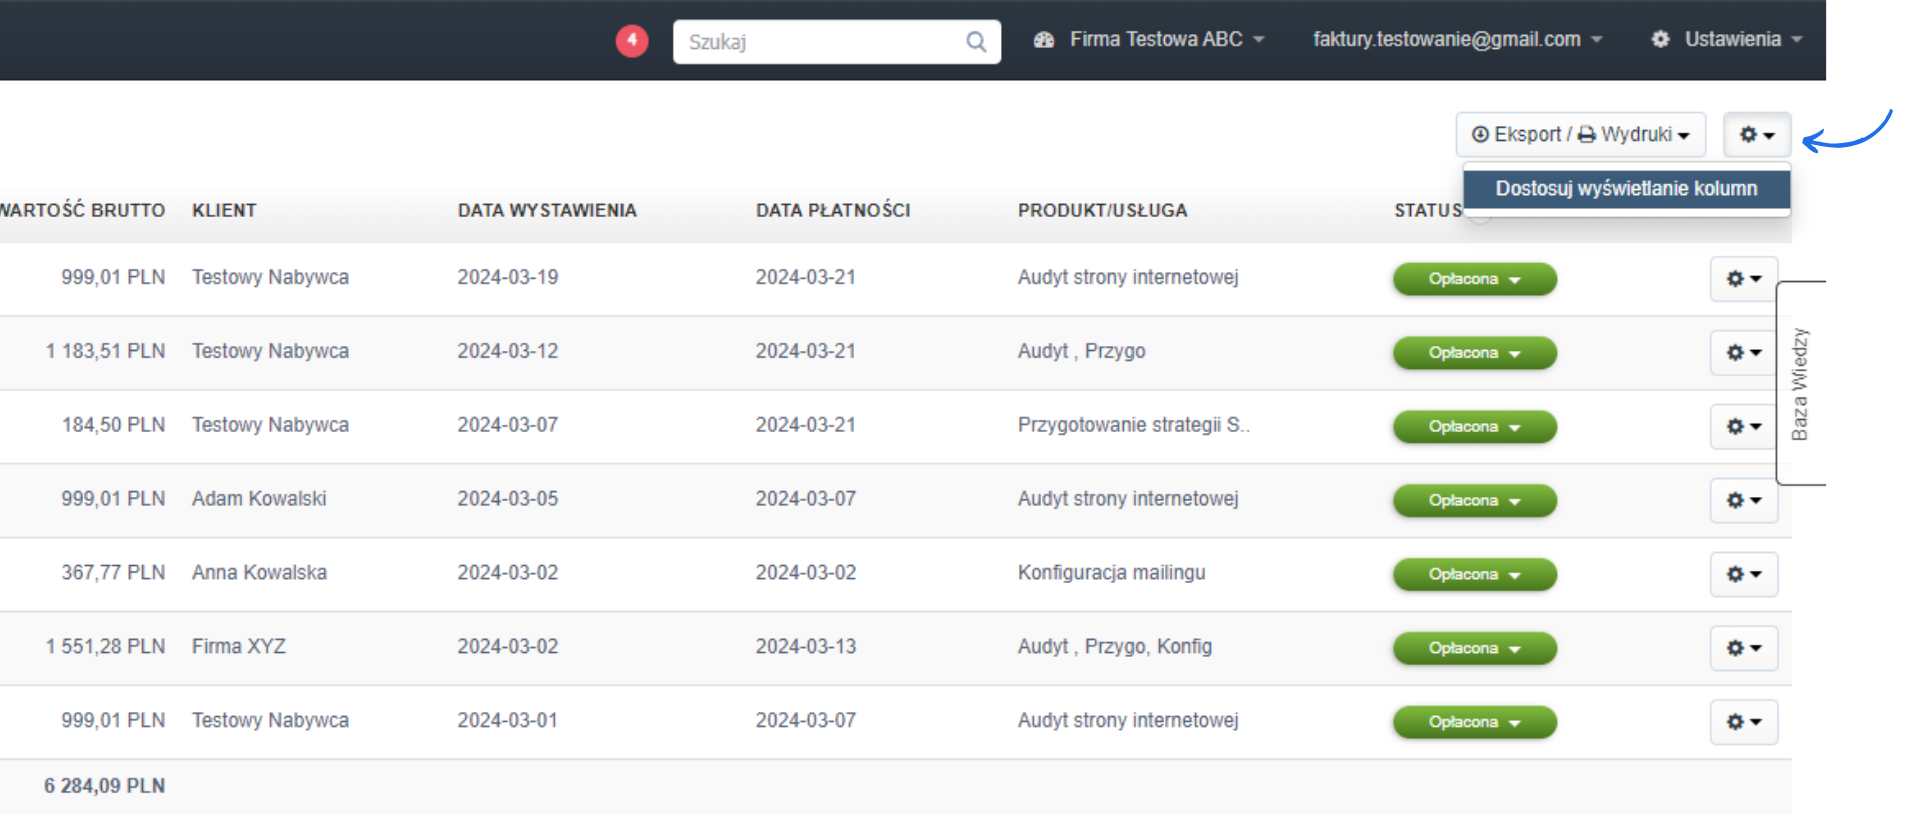Image resolution: width=1920 pixels, height=824 pixels.
Task: Sort by Data płatności column header
Action: pos(832,211)
